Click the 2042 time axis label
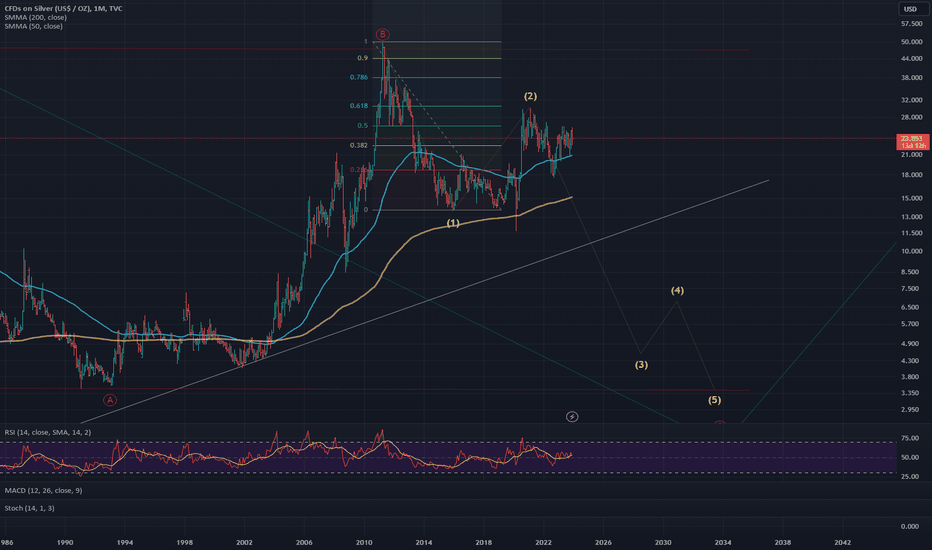This screenshot has height=550, width=932. pos(842,542)
